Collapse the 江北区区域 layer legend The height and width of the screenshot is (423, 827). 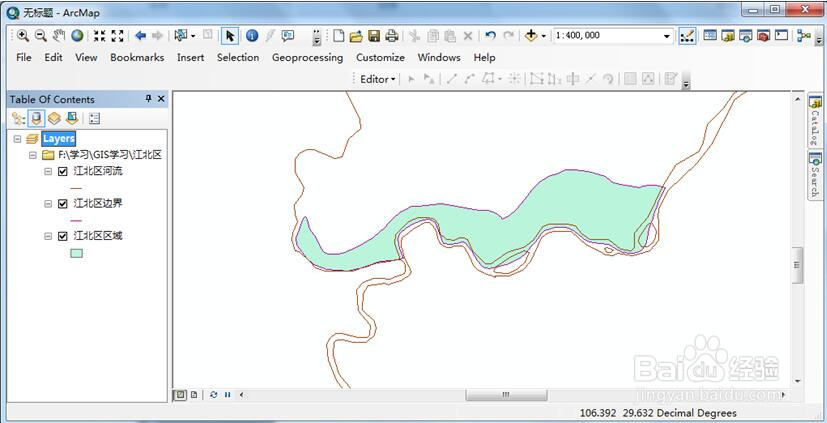click(48, 236)
